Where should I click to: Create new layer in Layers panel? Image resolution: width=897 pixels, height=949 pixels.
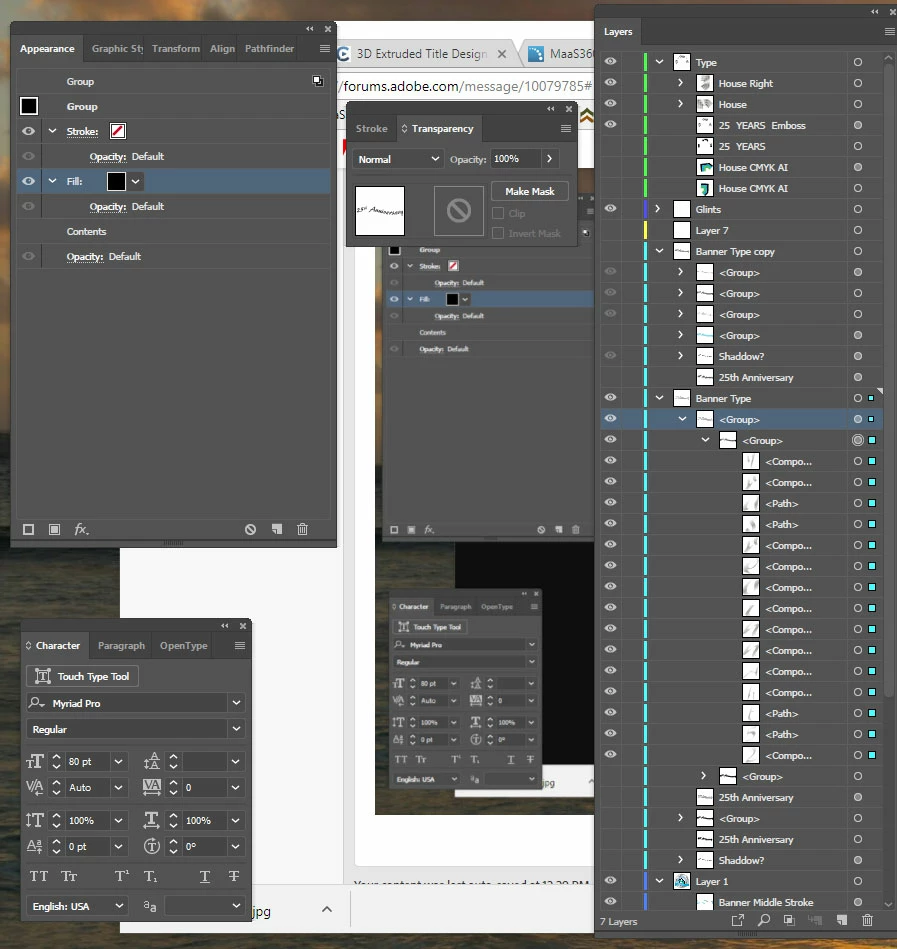[x=842, y=921]
